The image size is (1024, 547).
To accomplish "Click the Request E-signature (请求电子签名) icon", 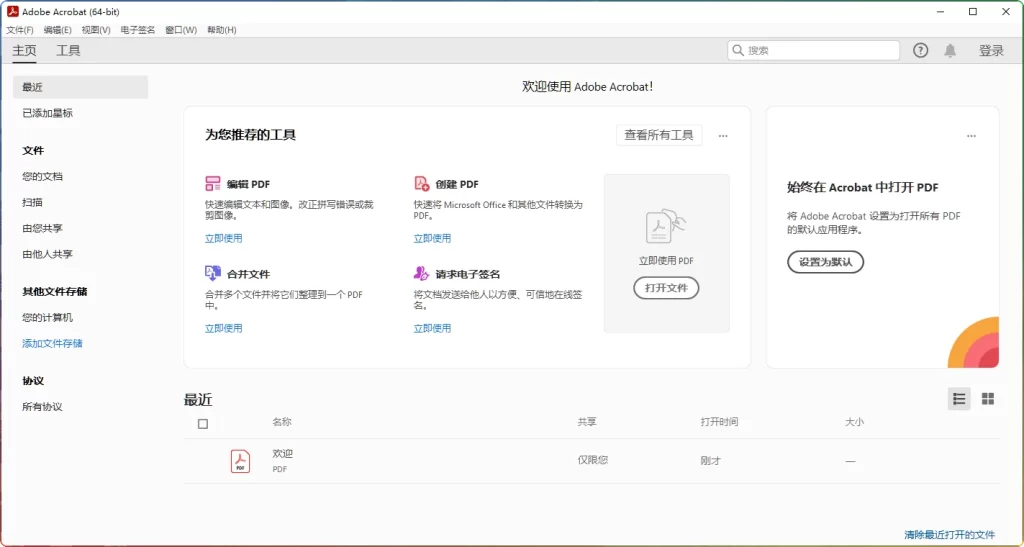I will coord(421,273).
